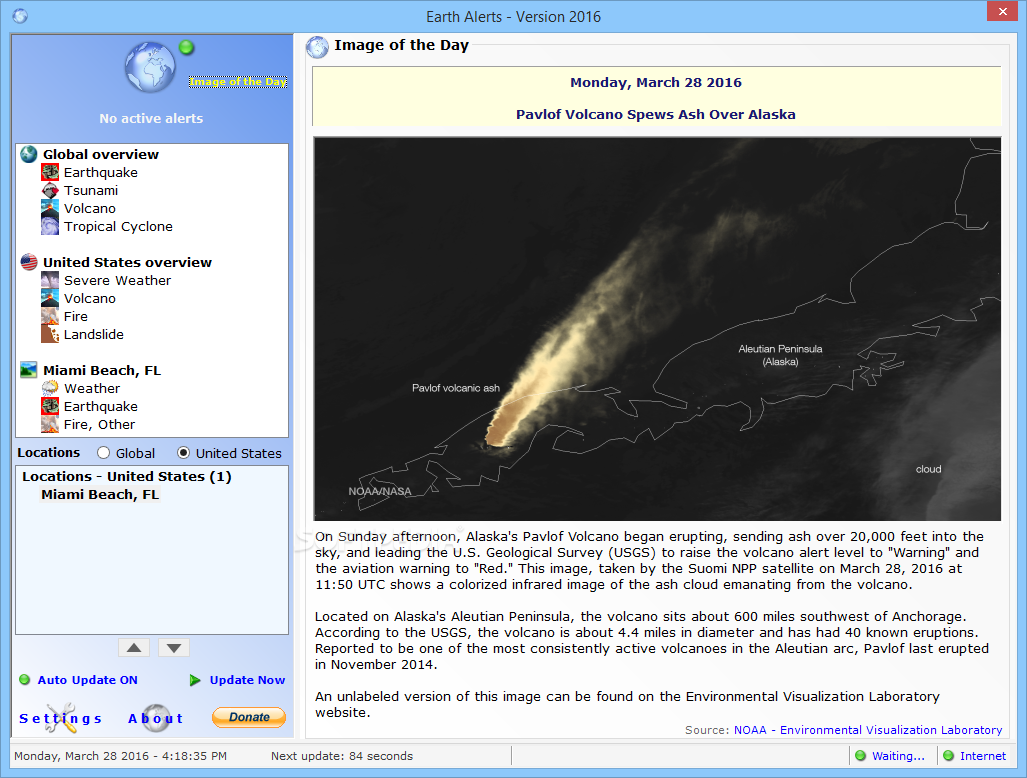This screenshot has height=778, width=1027.
Task: Click the Fire icon under United States overview
Action: 50,316
